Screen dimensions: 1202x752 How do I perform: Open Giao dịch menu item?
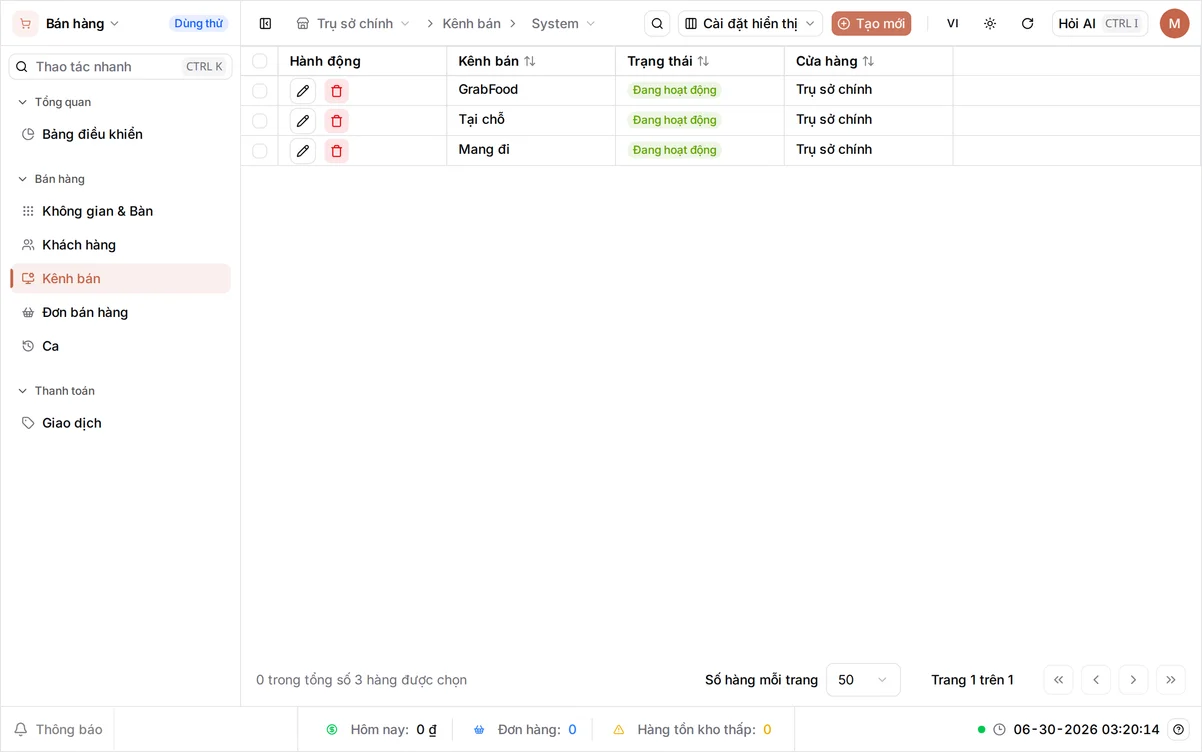pos(120,423)
